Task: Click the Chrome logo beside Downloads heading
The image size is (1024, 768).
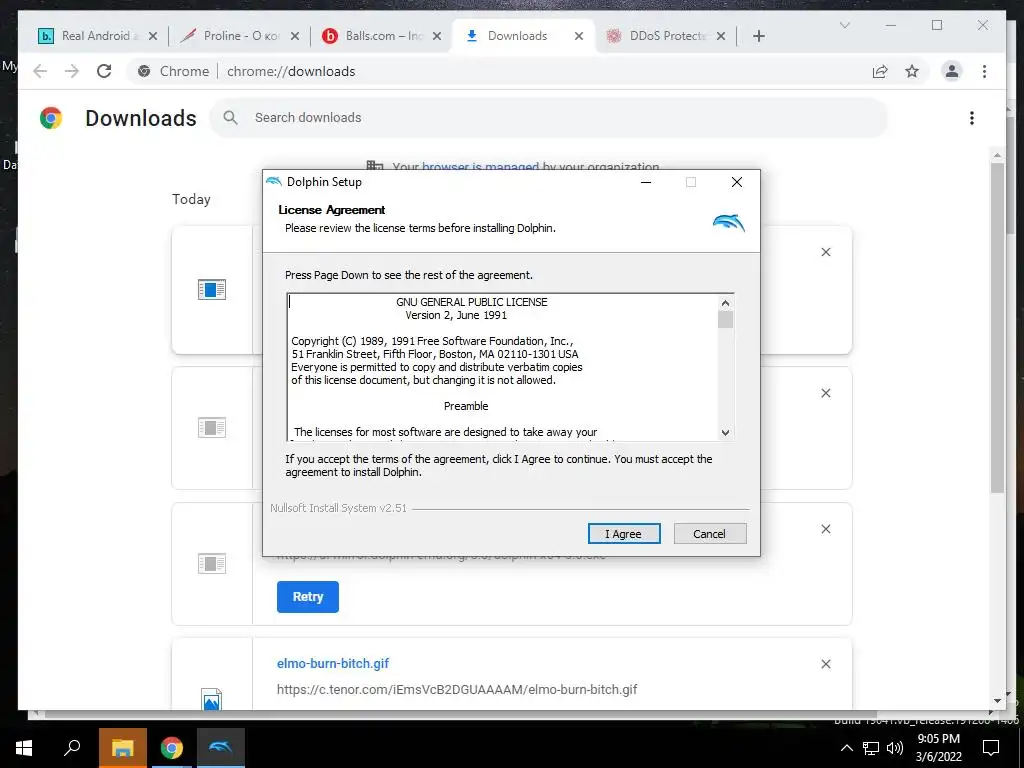Action: point(51,118)
